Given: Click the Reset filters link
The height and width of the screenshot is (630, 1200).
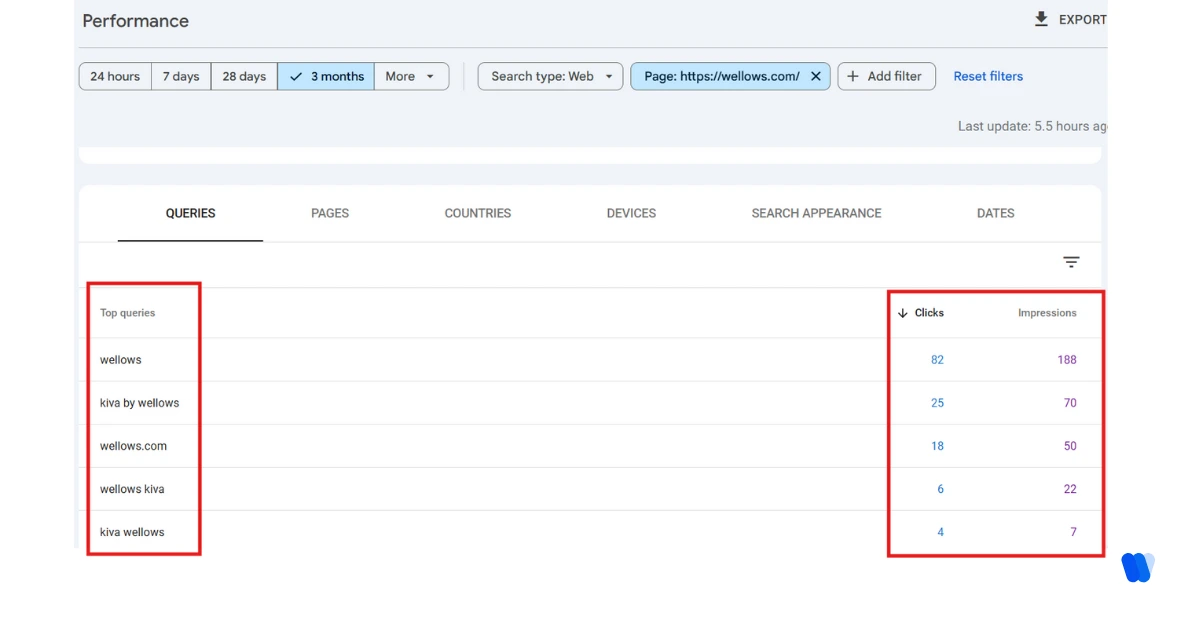Looking at the screenshot, I should (x=987, y=75).
